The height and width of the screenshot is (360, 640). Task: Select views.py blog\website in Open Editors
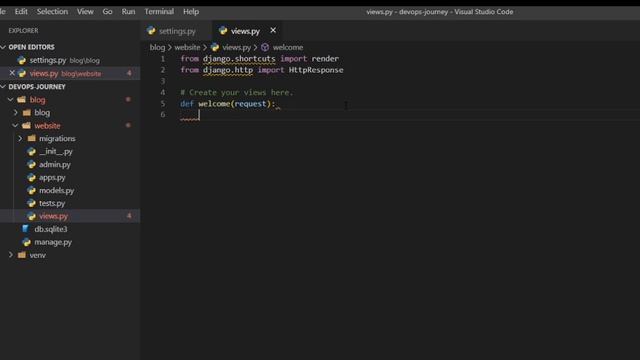70,73
